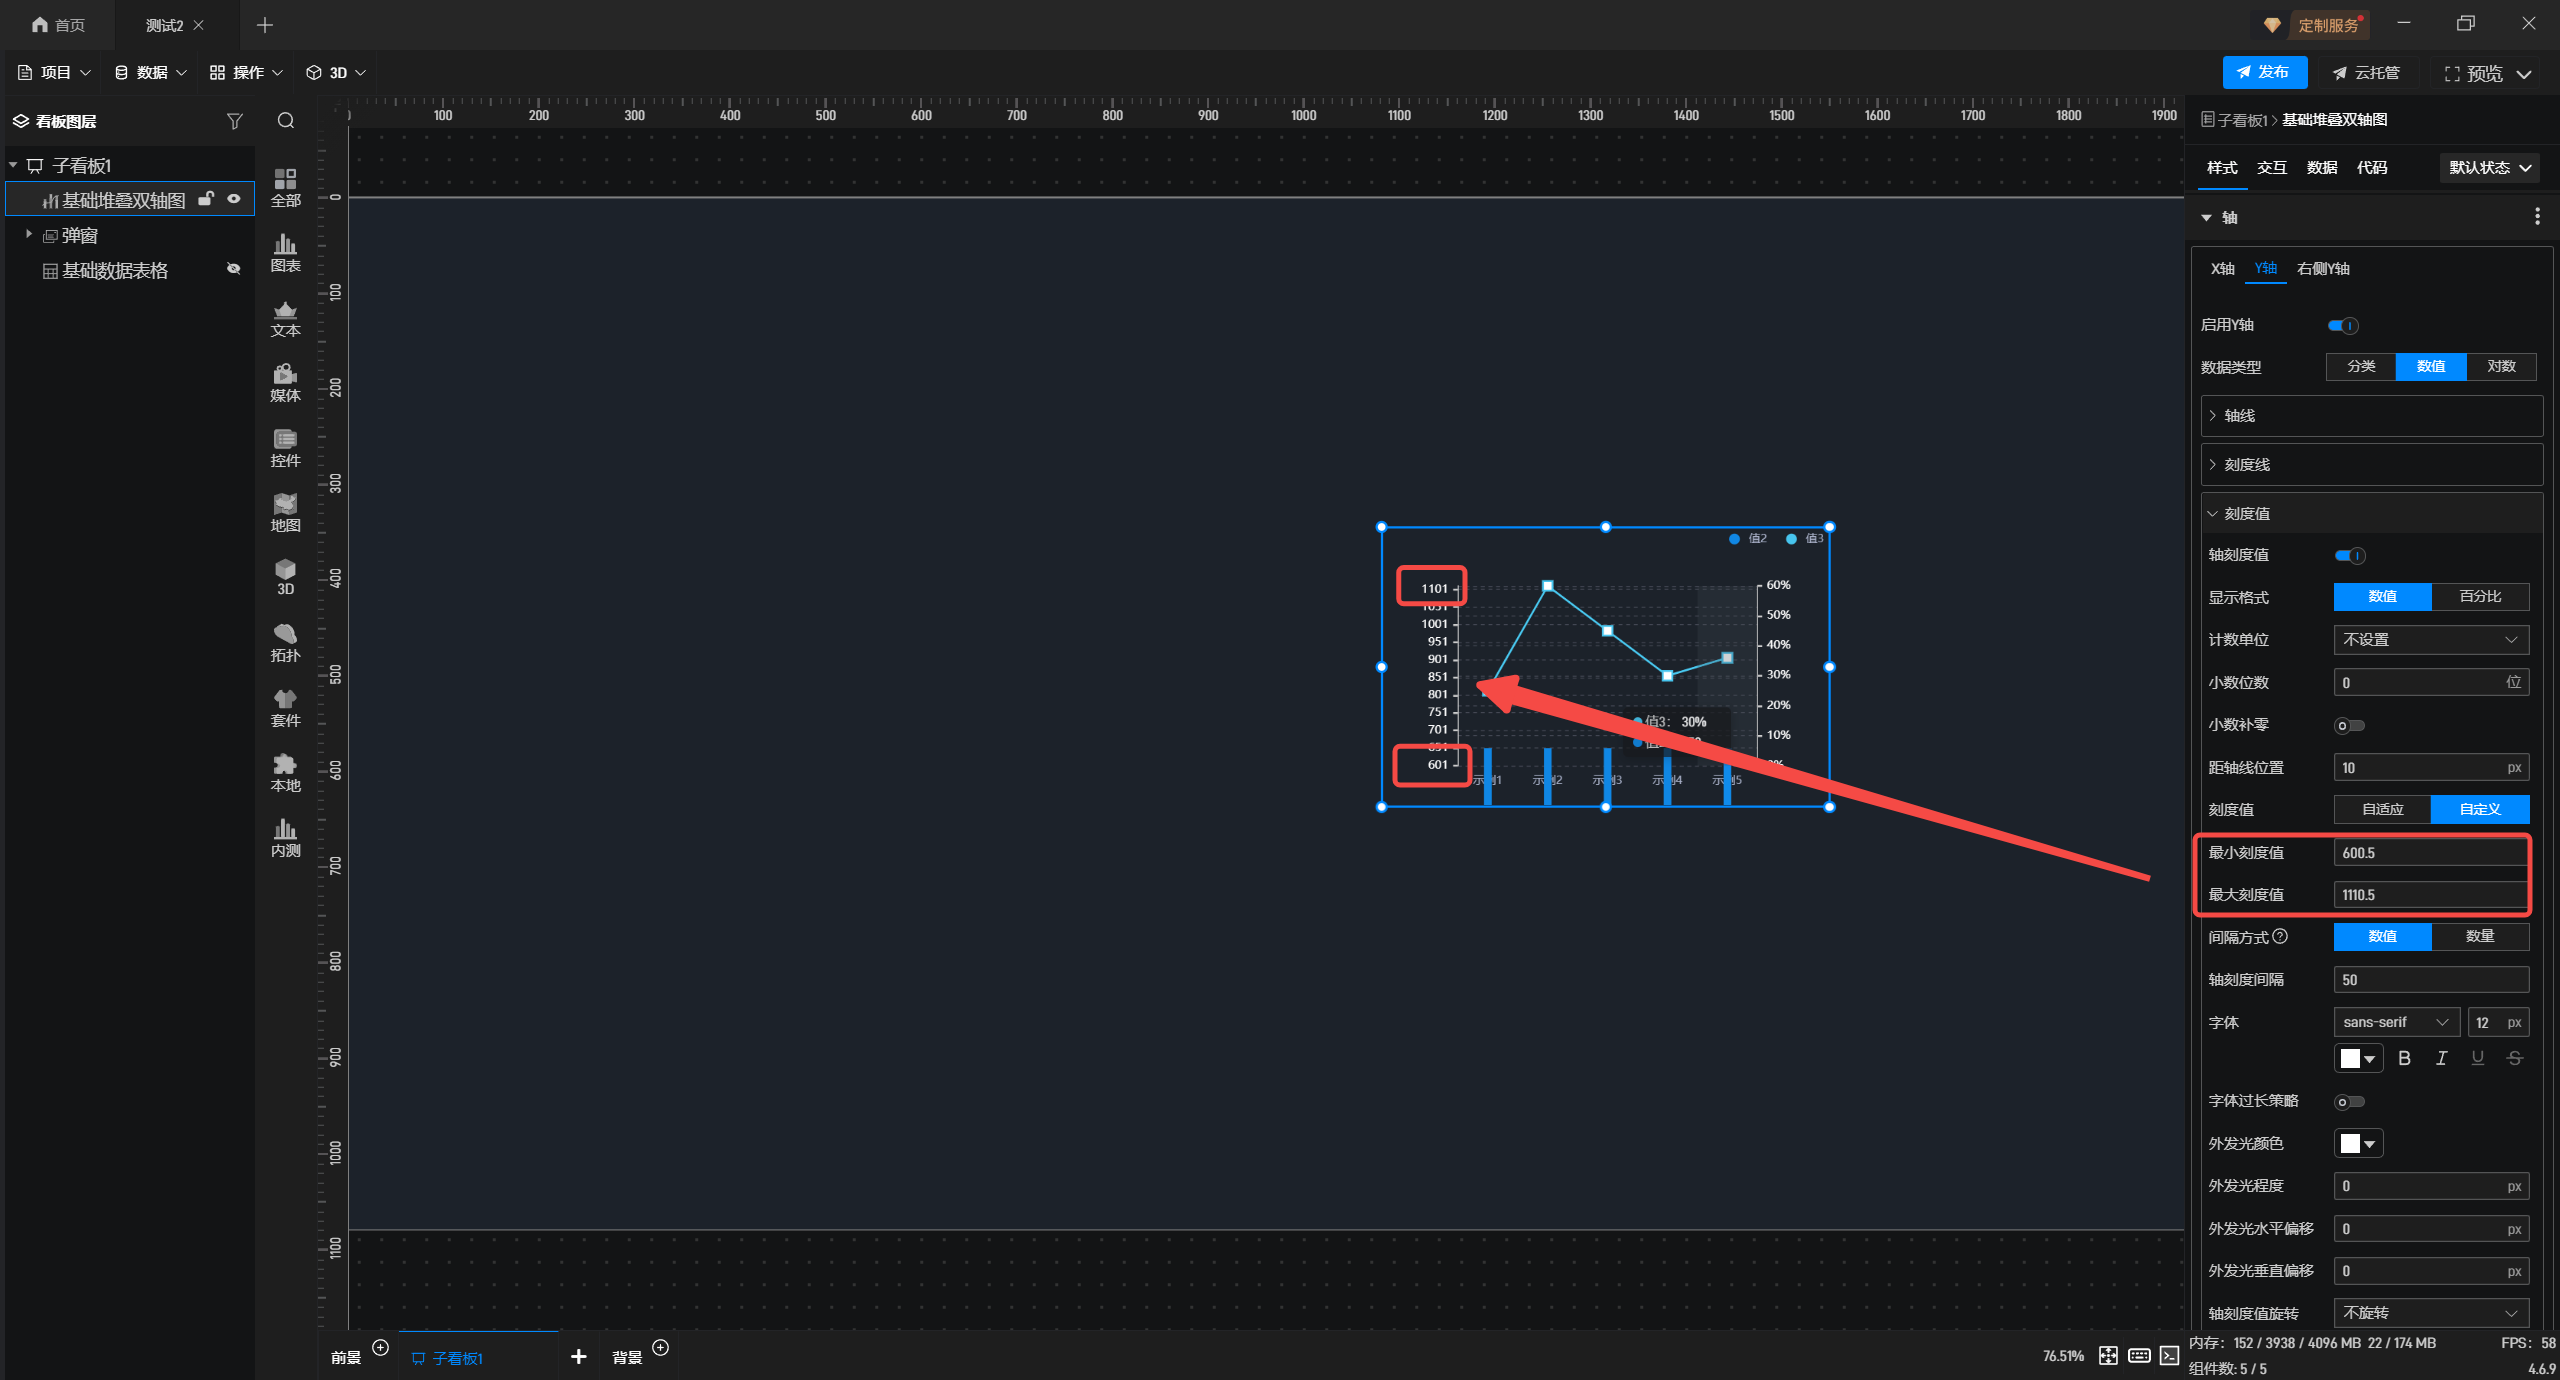
Task: Hide the 基础堆叠双轴图 layer via eye icon
Action: tap(234, 199)
